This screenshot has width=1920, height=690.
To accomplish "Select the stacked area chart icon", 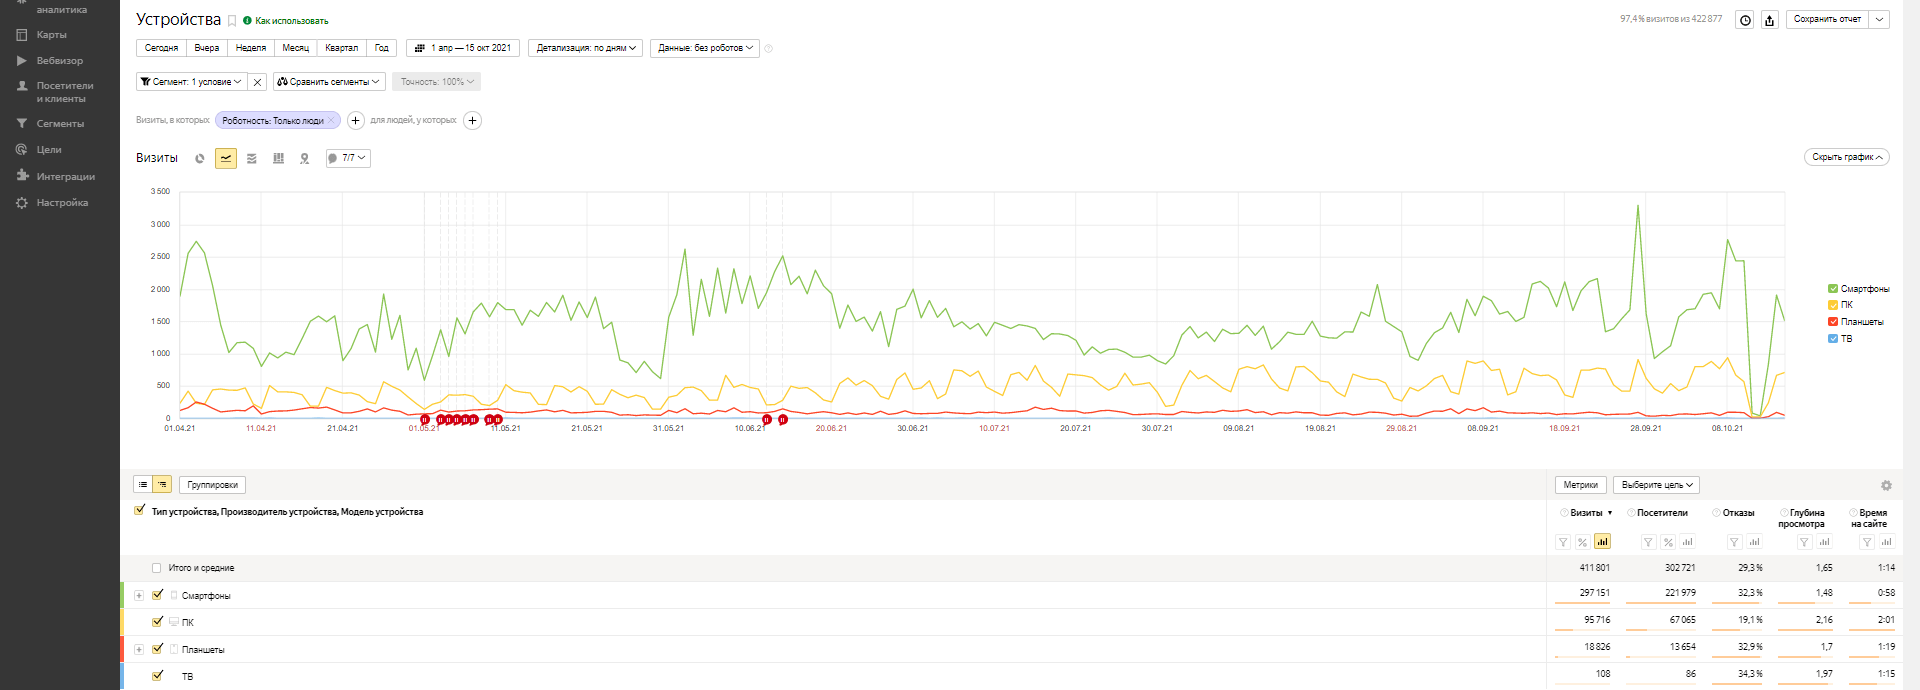I will [252, 158].
